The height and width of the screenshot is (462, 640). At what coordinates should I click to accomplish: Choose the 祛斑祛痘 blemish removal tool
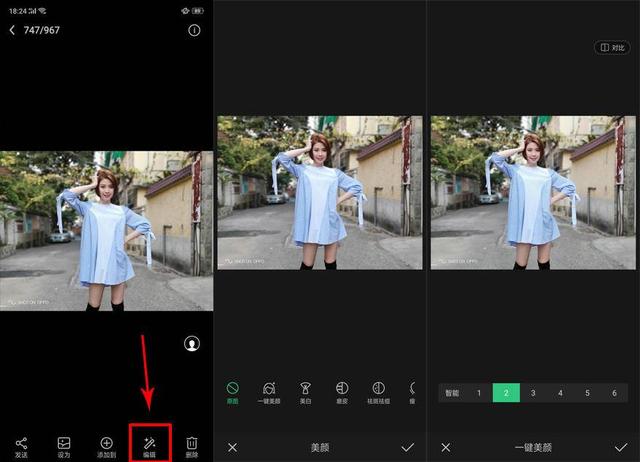[378, 391]
